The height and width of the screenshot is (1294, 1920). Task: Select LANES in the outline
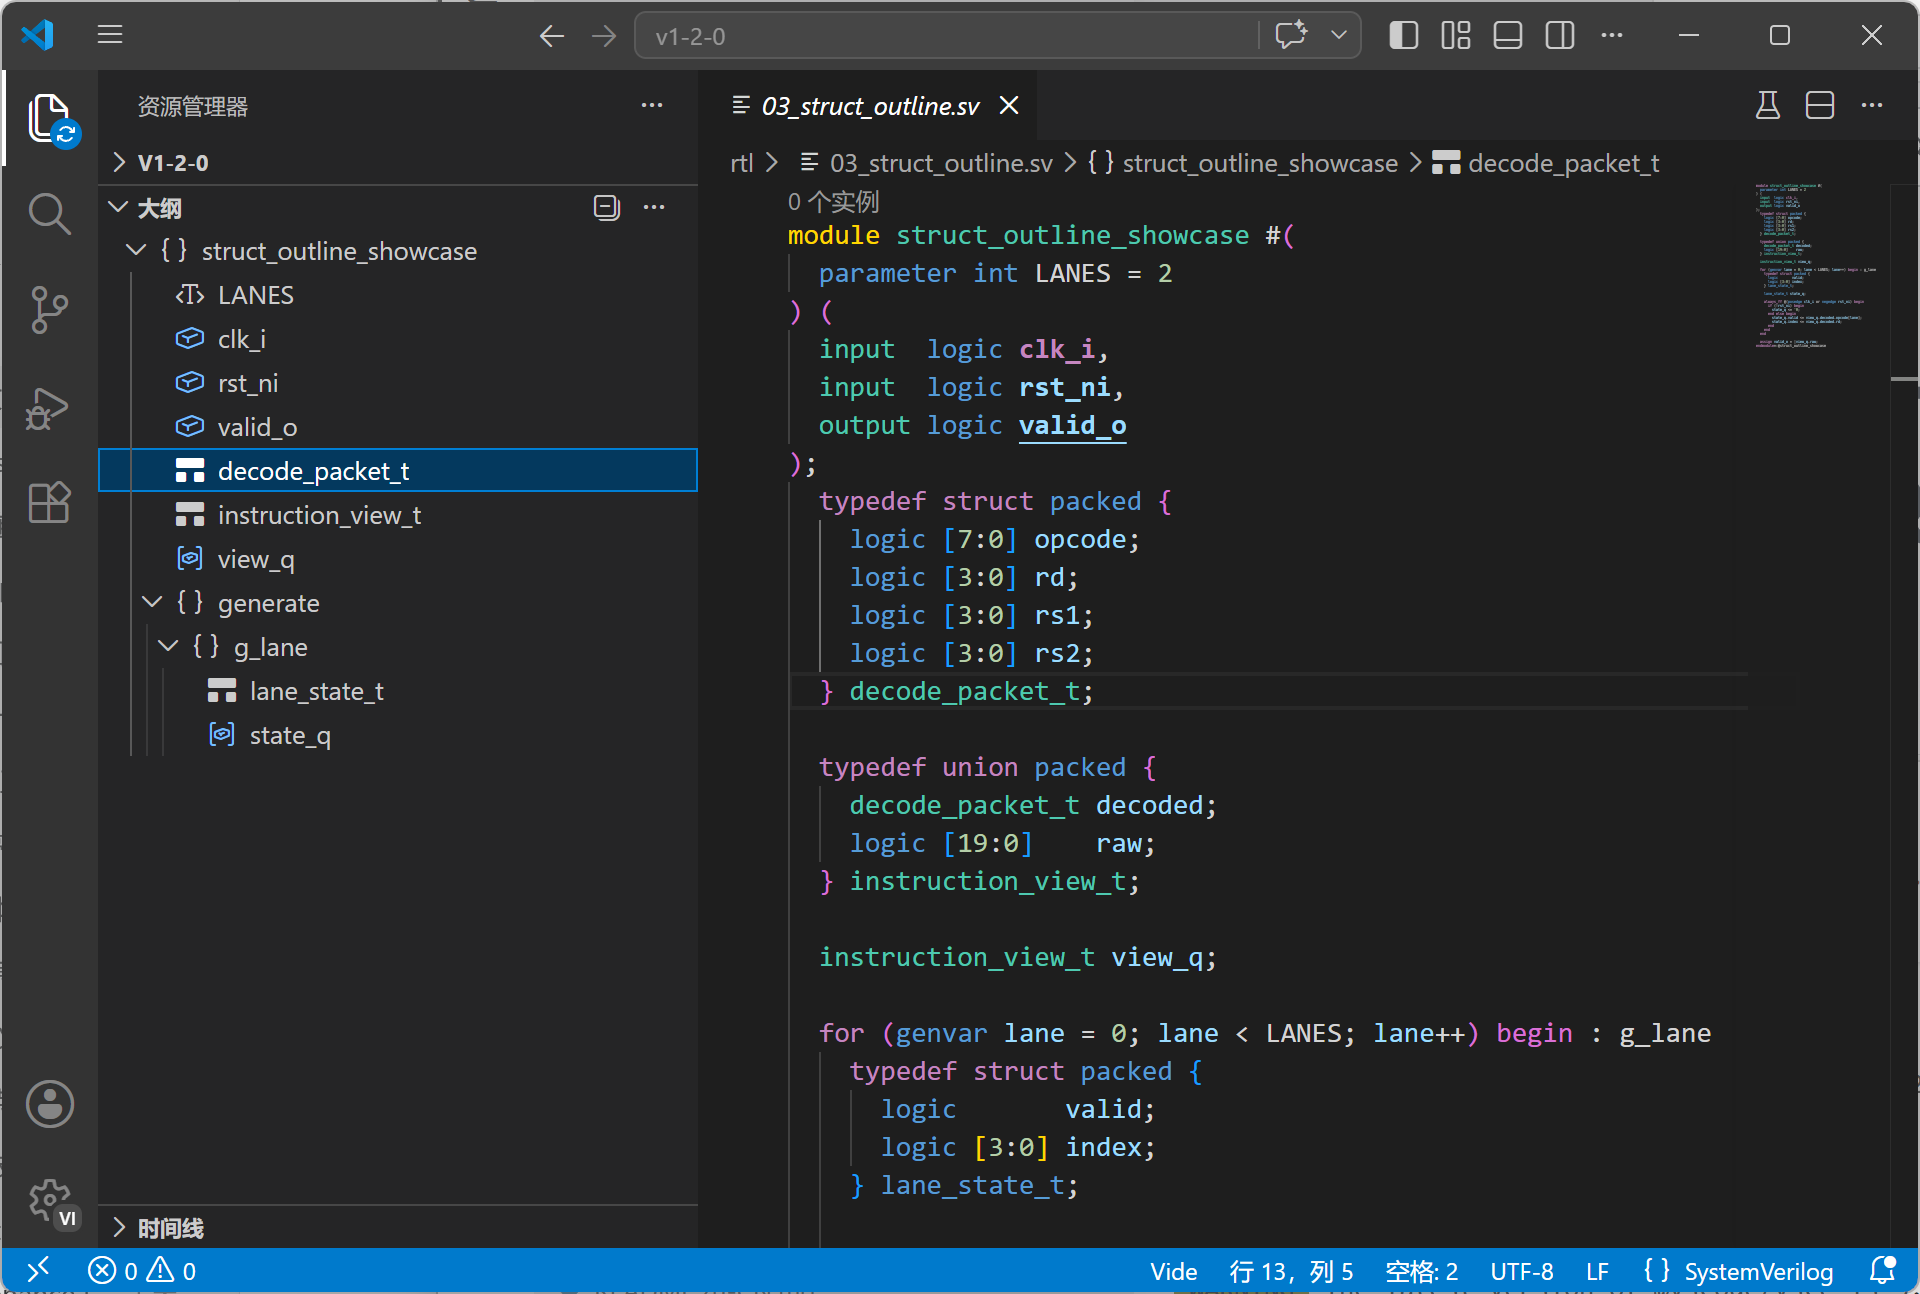pyautogui.click(x=398, y=295)
